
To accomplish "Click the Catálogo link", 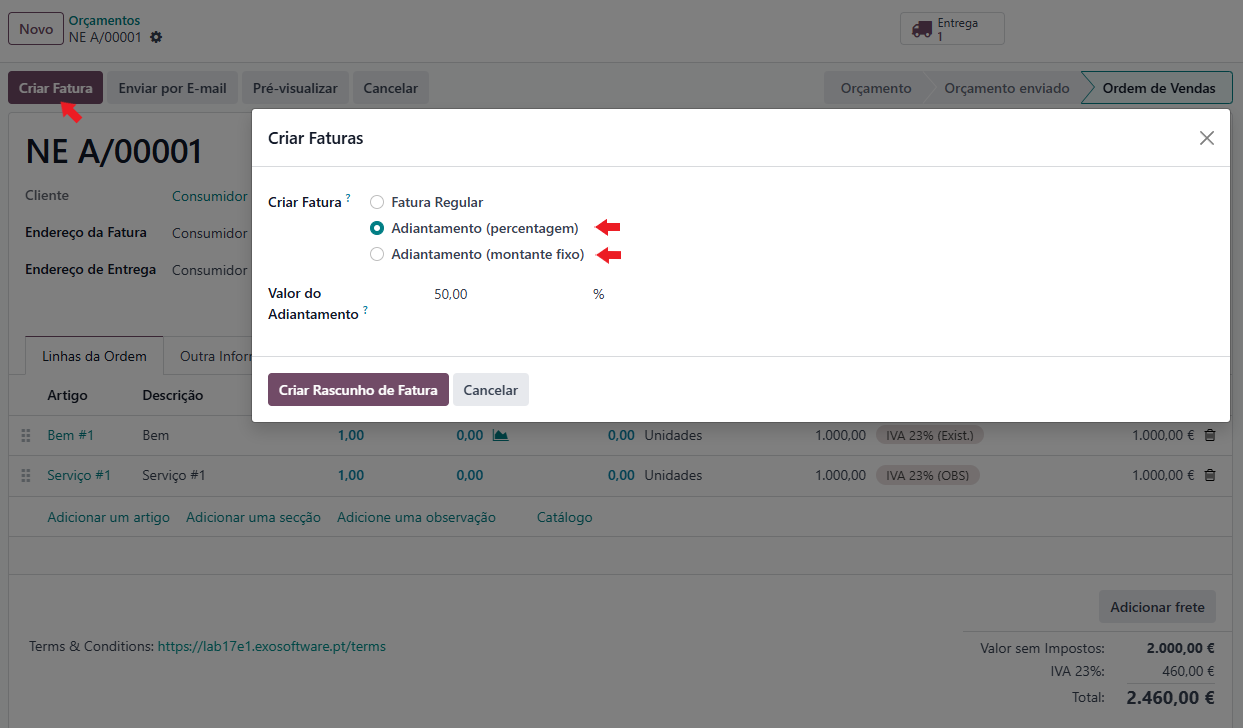I will 564,517.
